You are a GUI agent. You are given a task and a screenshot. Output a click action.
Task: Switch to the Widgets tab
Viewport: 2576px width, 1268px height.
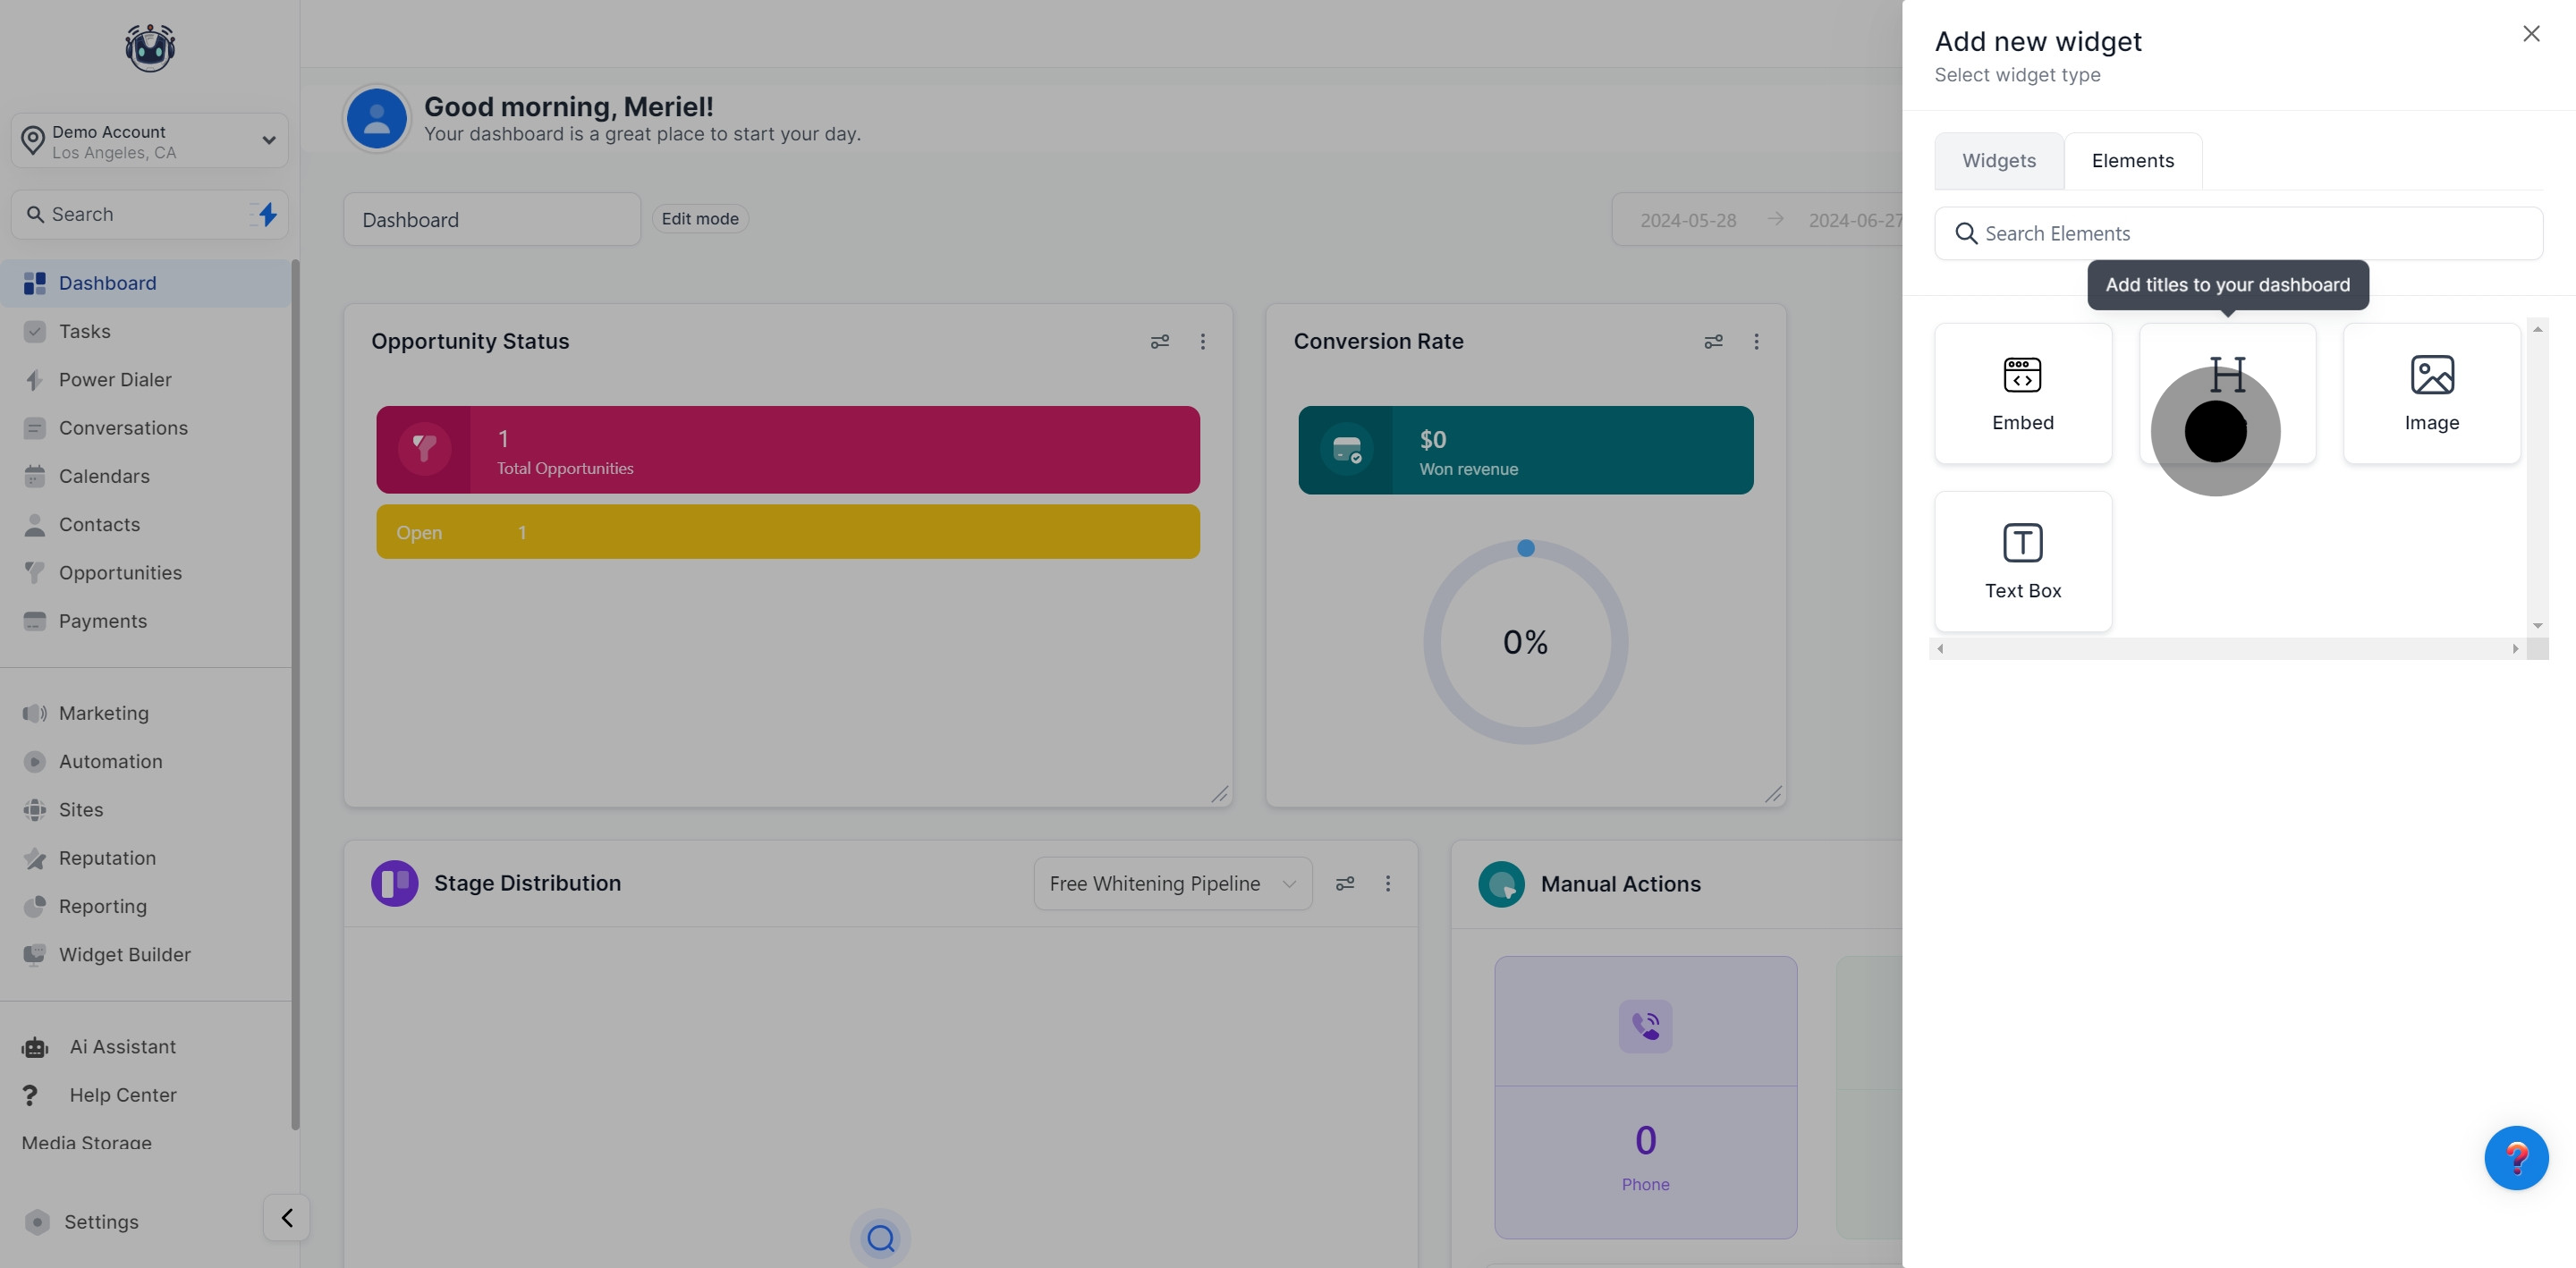pos(1998,161)
